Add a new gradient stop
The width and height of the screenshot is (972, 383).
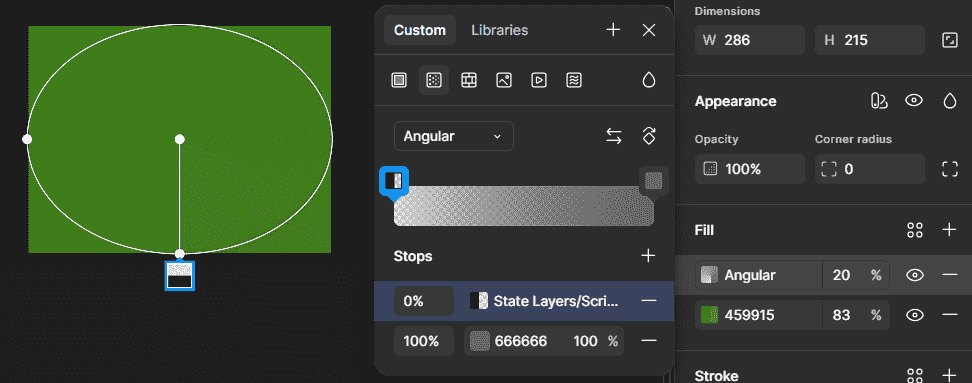click(x=648, y=256)
